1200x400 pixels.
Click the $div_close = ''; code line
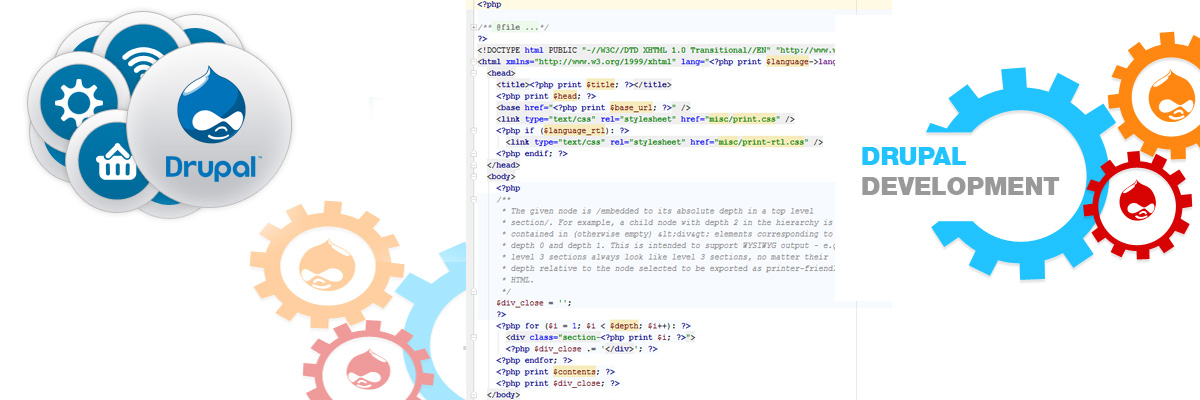533,302
